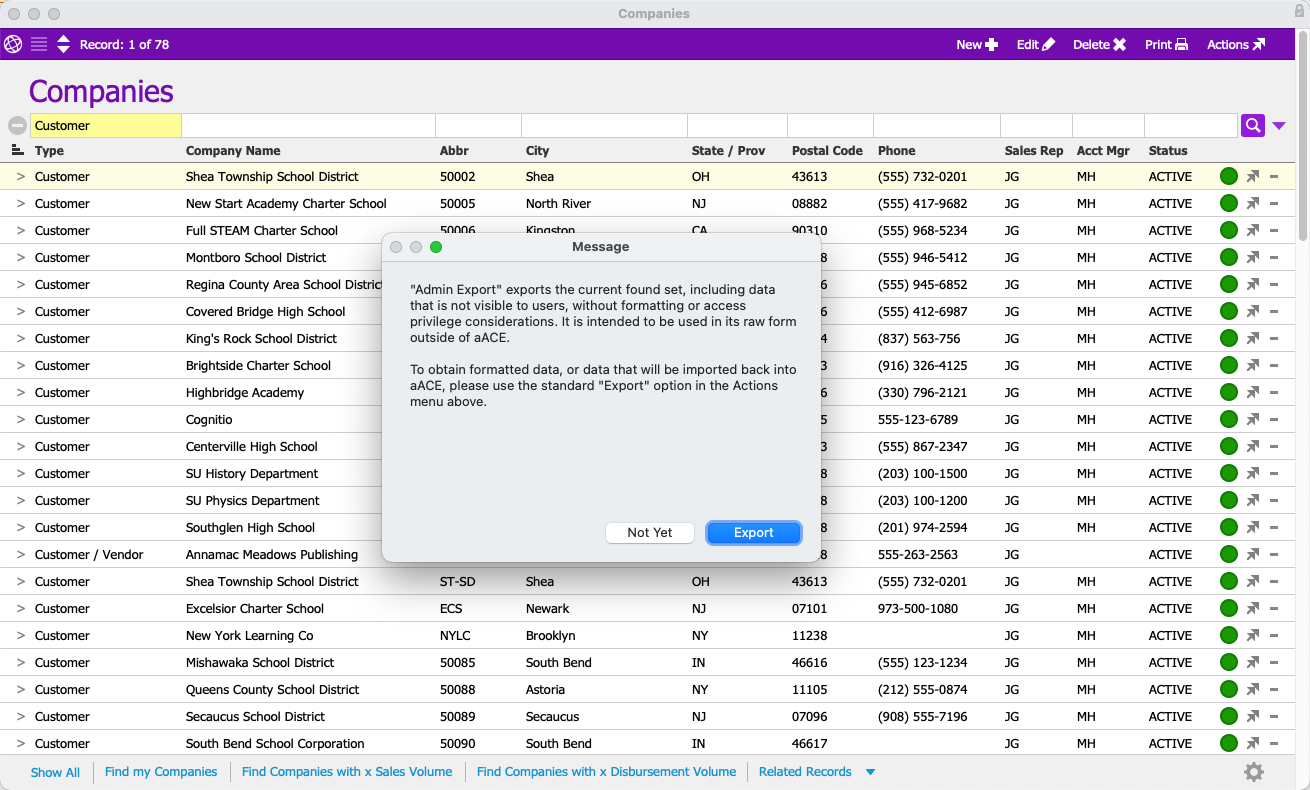Click the arrow icon on Montboro School District row

coord(1253,257)
